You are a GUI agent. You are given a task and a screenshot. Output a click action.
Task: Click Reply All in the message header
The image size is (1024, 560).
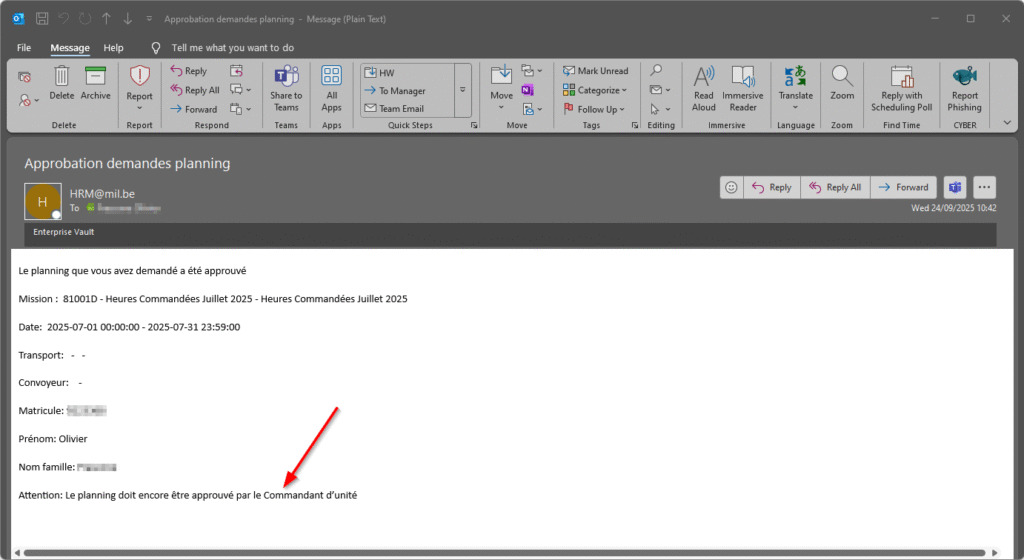coord(836,187)
